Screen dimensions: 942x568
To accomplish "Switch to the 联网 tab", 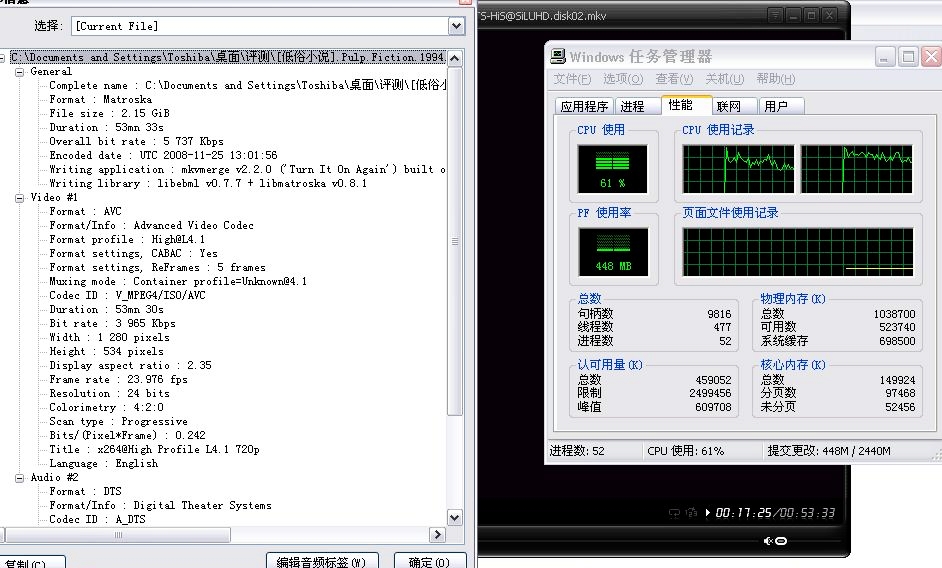I will 734,106.
